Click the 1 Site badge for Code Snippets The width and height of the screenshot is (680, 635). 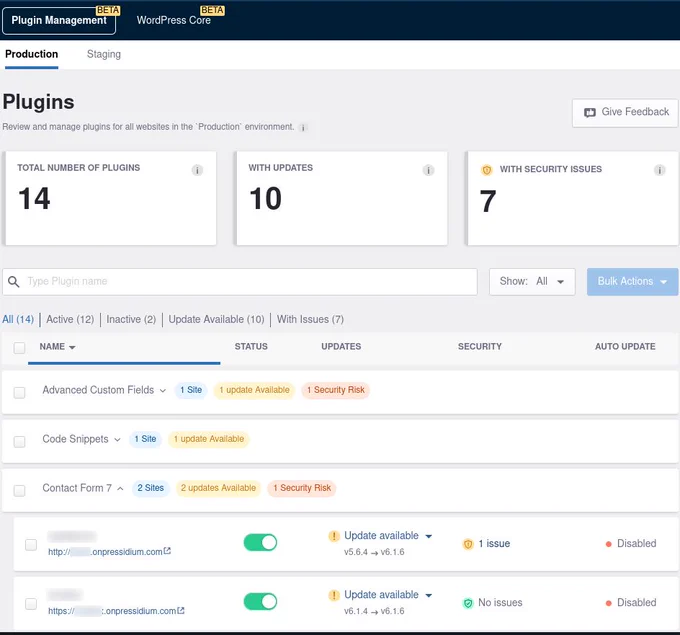145,439
